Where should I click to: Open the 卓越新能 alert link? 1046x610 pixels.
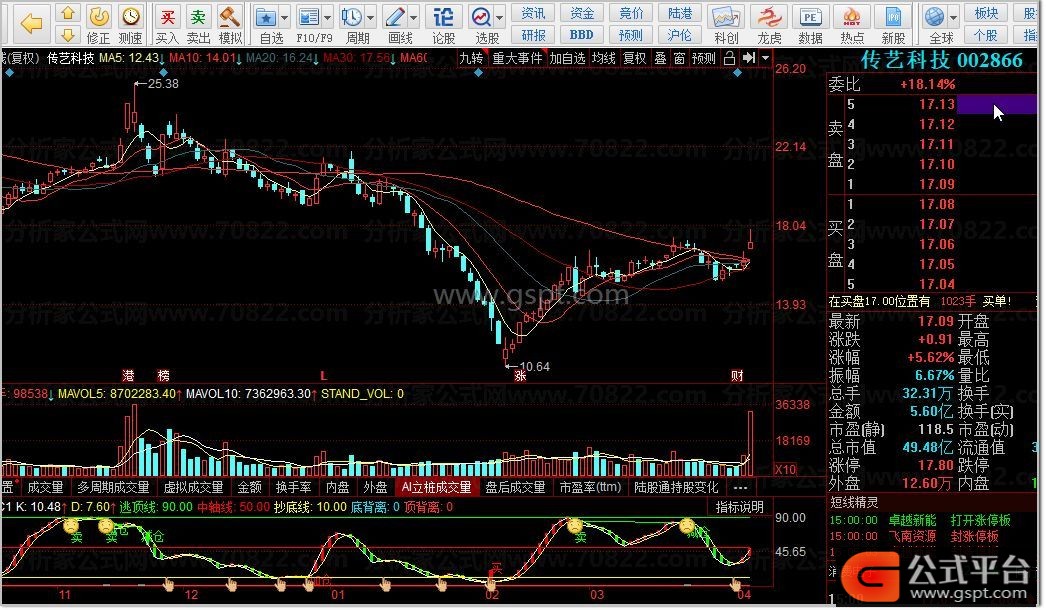[912, 521]
